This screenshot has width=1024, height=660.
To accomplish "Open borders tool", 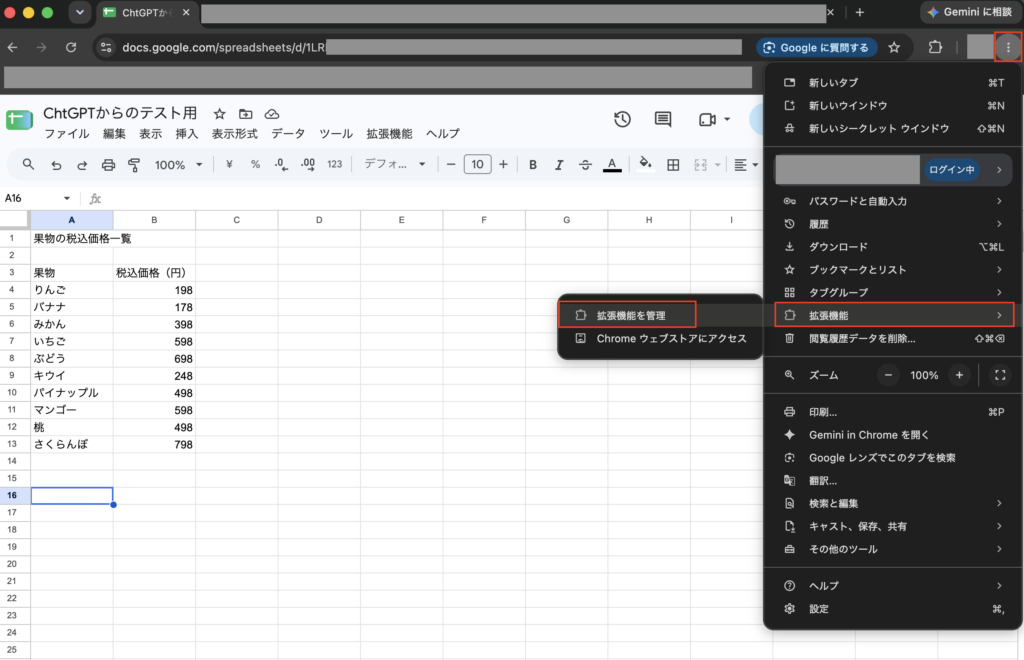I will [x=673, y=165].
